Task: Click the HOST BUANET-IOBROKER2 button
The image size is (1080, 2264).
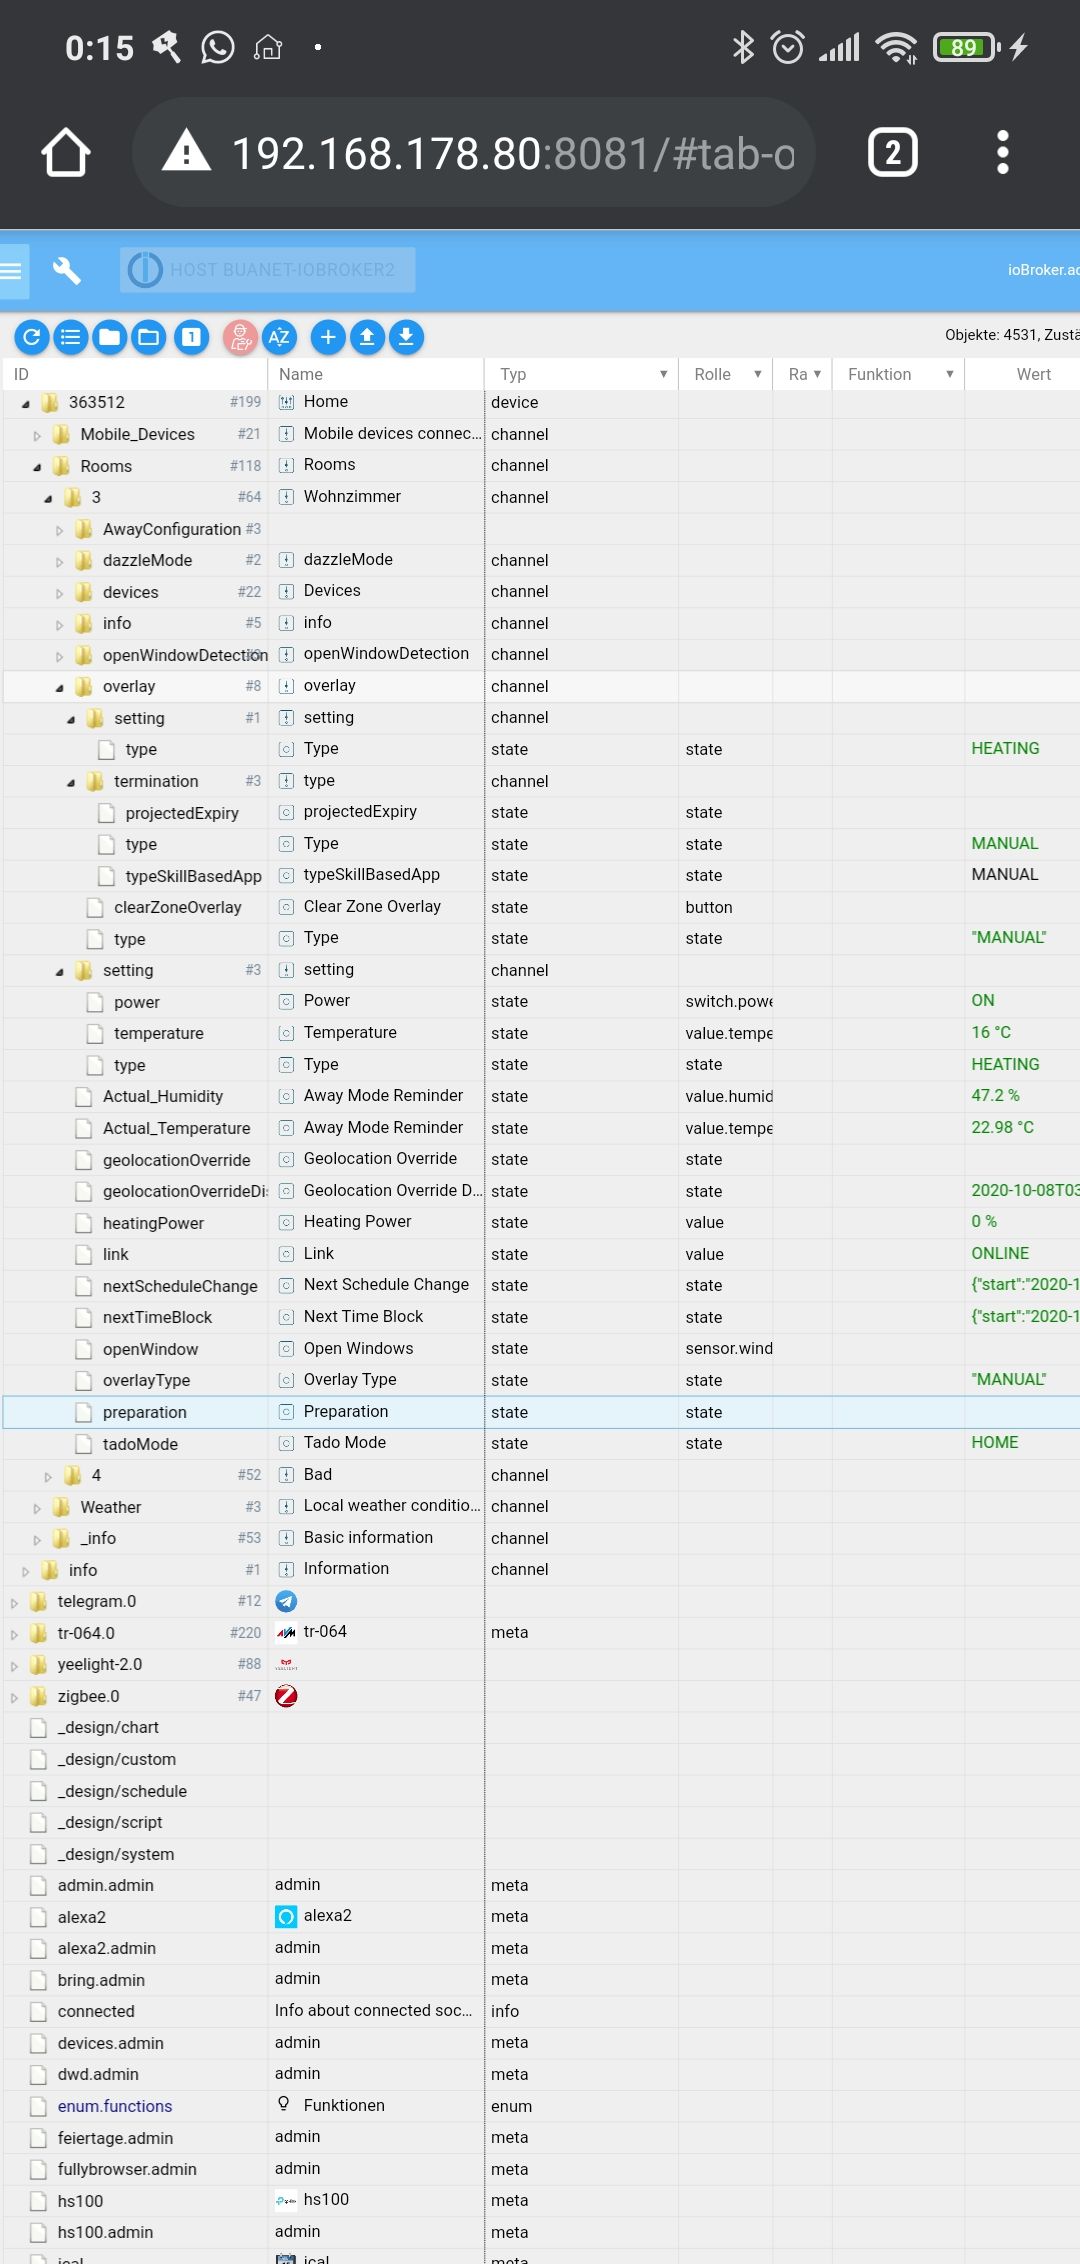Action: pyautogui.click(x=268, y=270)
